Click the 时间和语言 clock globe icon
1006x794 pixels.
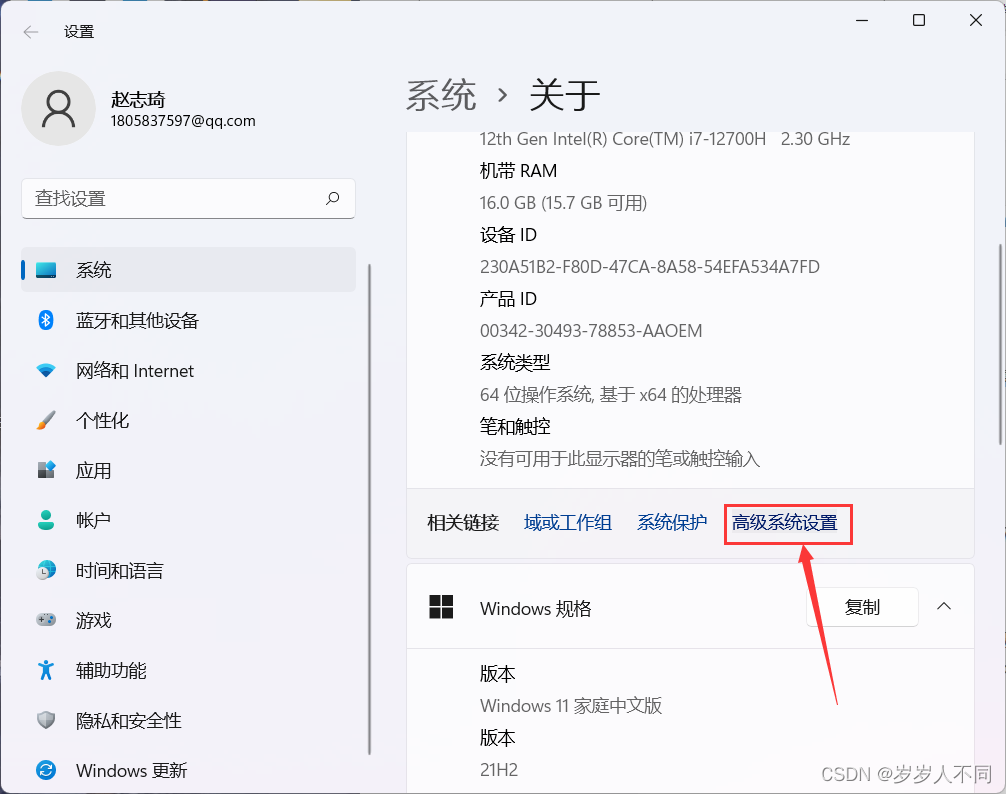click(x=46, y=570)
